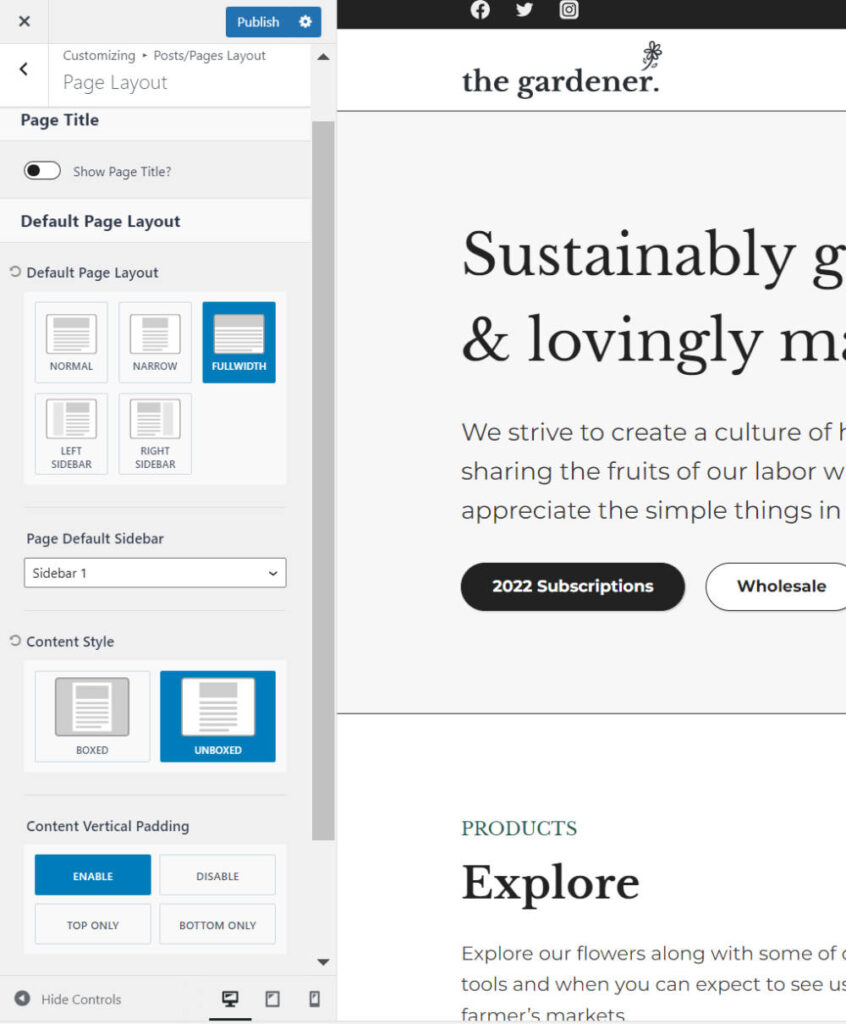Click the Twitter icon in the top bar
The width and height of the screenshot is (846, 1024).
point(524,10)
